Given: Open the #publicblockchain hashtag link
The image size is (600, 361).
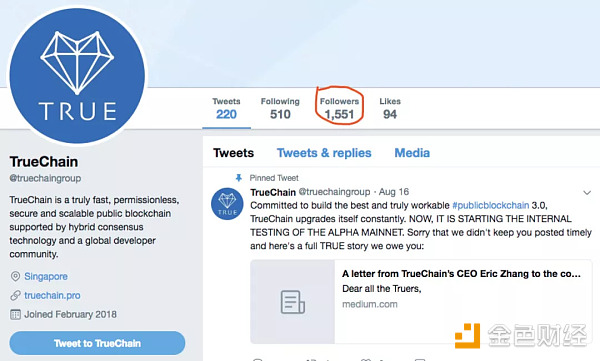Looking at the screenshot, I should [490, 206].
